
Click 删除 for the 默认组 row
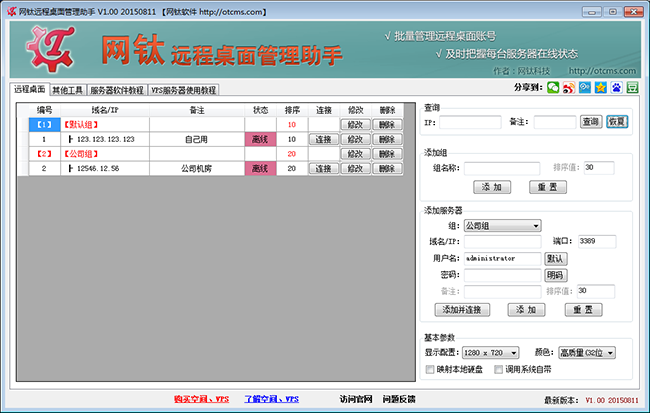pos(387,124)
